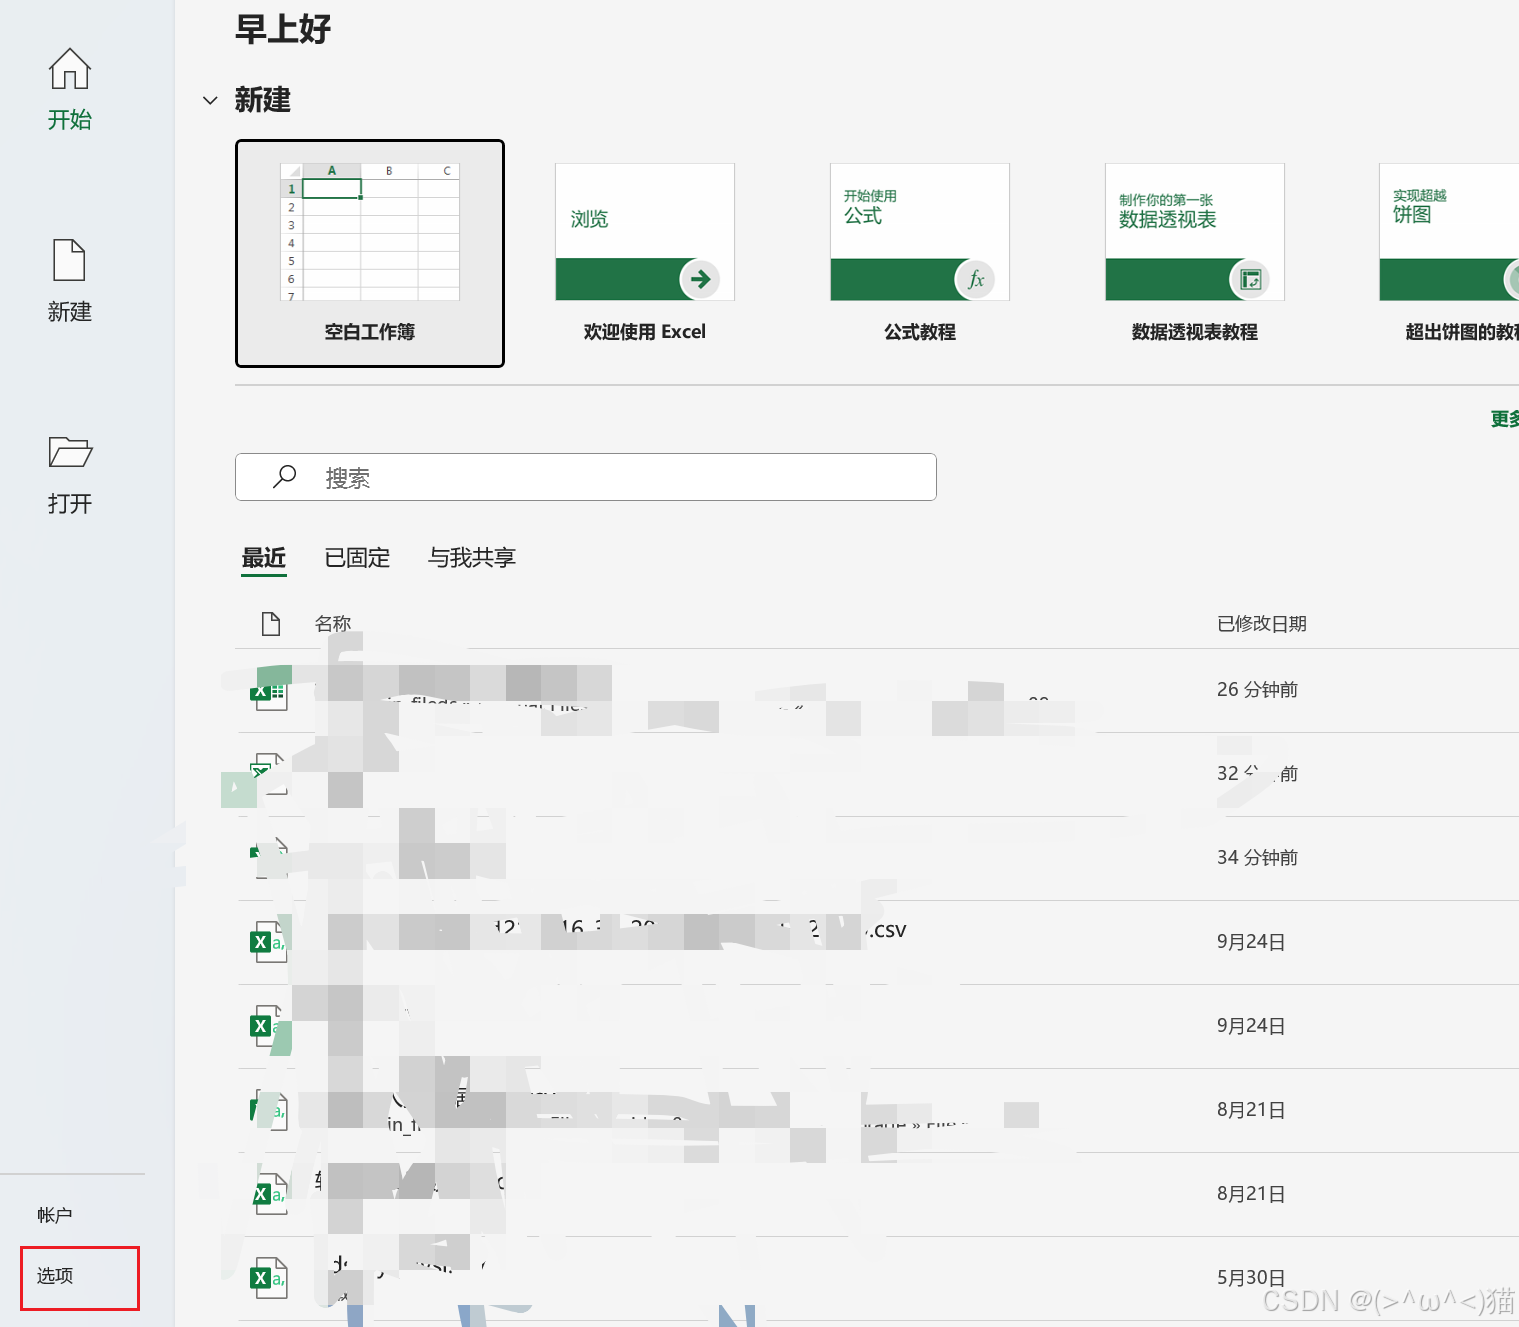The image size is (1519, 1327).
Task: Create a 空白工作簿 blank workbook
Action: click(370, 254)
